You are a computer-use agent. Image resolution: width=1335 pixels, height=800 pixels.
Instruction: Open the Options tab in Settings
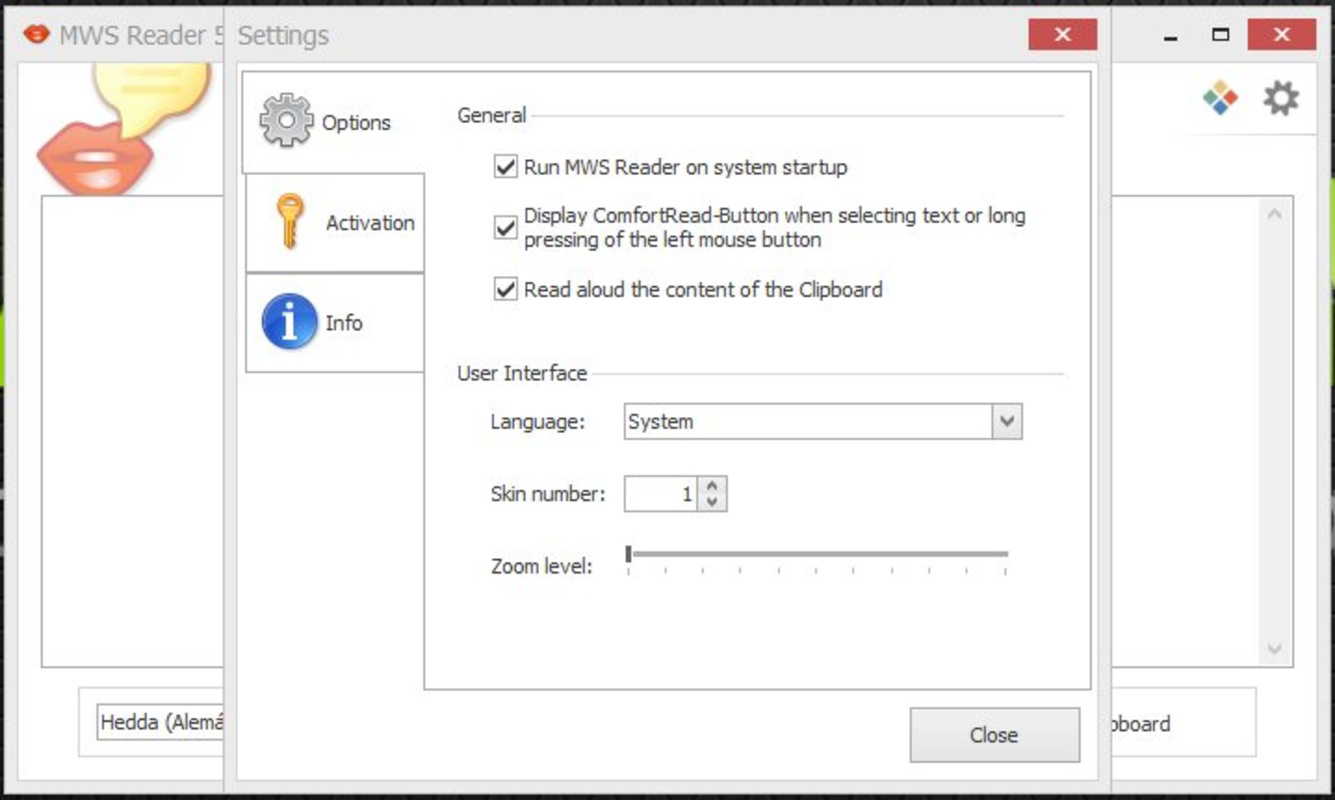point(334,122)
